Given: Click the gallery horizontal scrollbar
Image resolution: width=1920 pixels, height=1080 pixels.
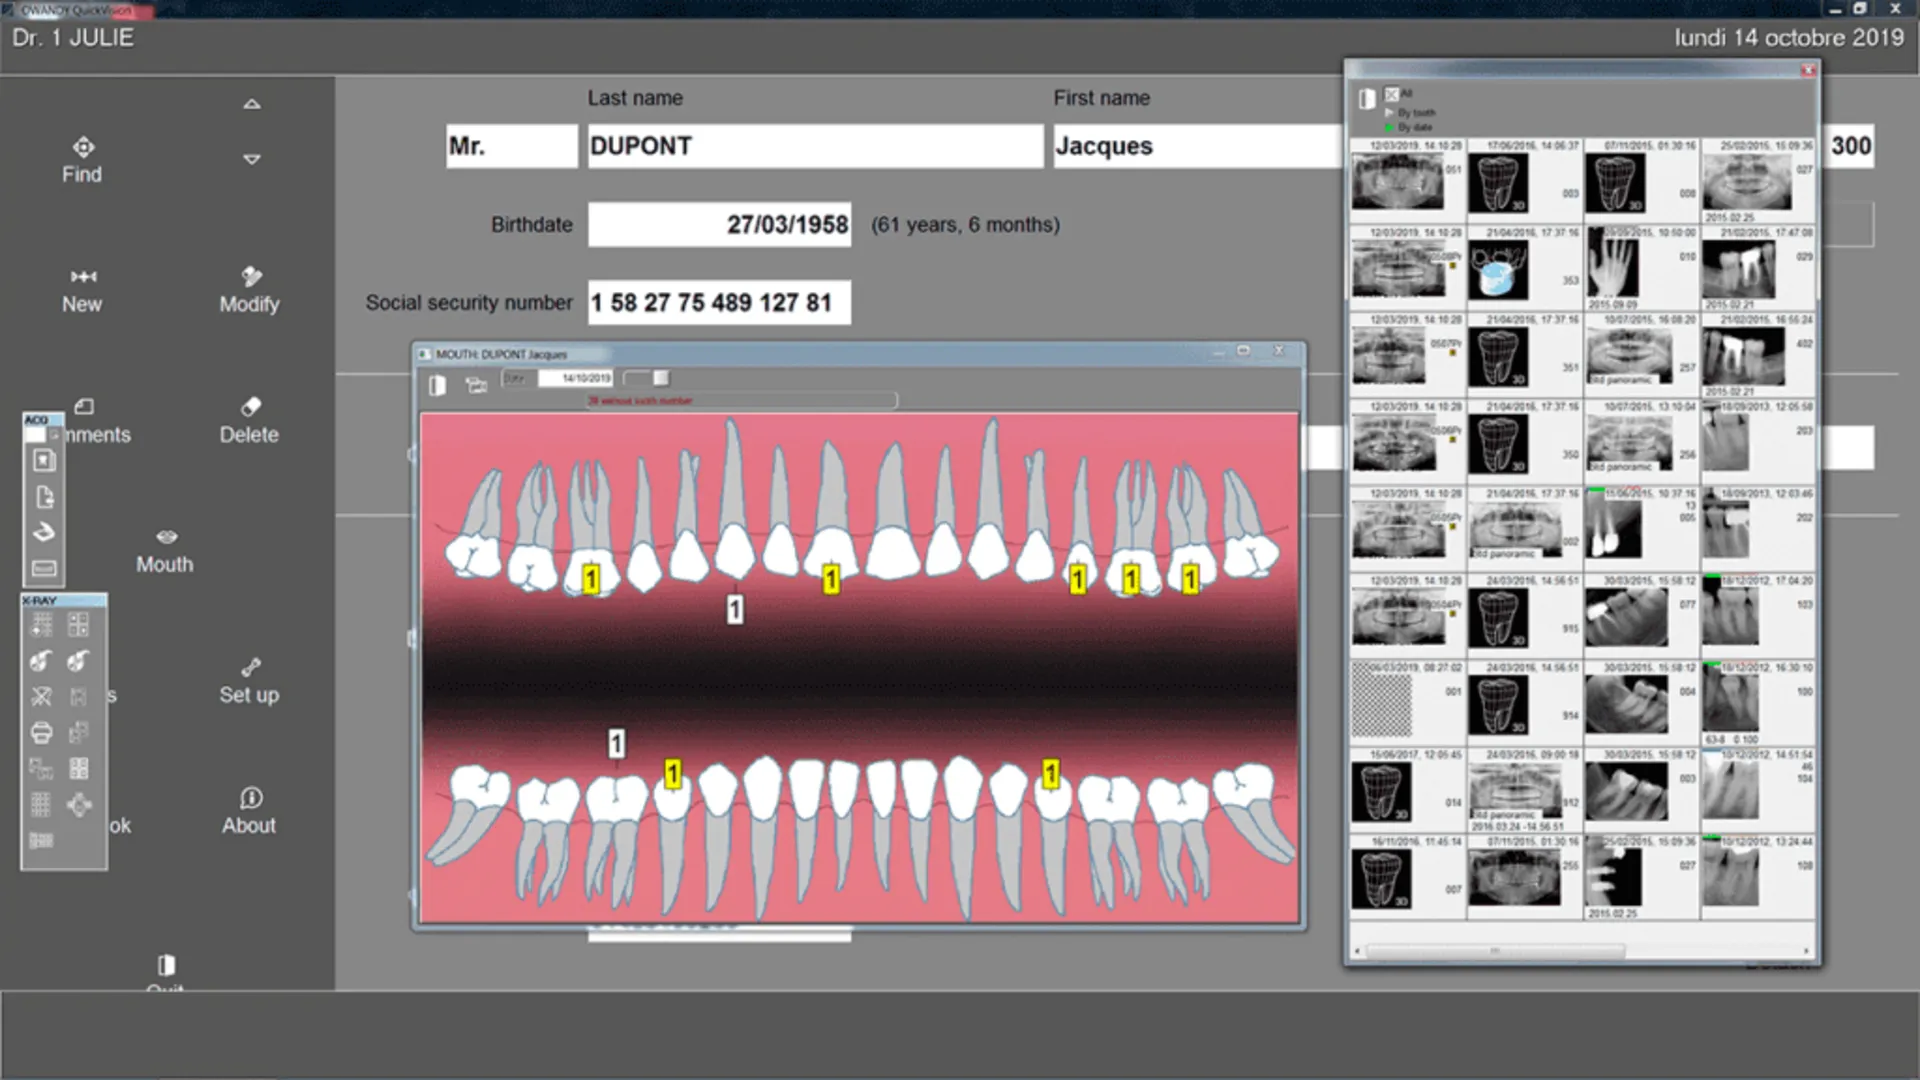Looking at the screenshot, I should pyautogui.click(x=1493, y=951).
